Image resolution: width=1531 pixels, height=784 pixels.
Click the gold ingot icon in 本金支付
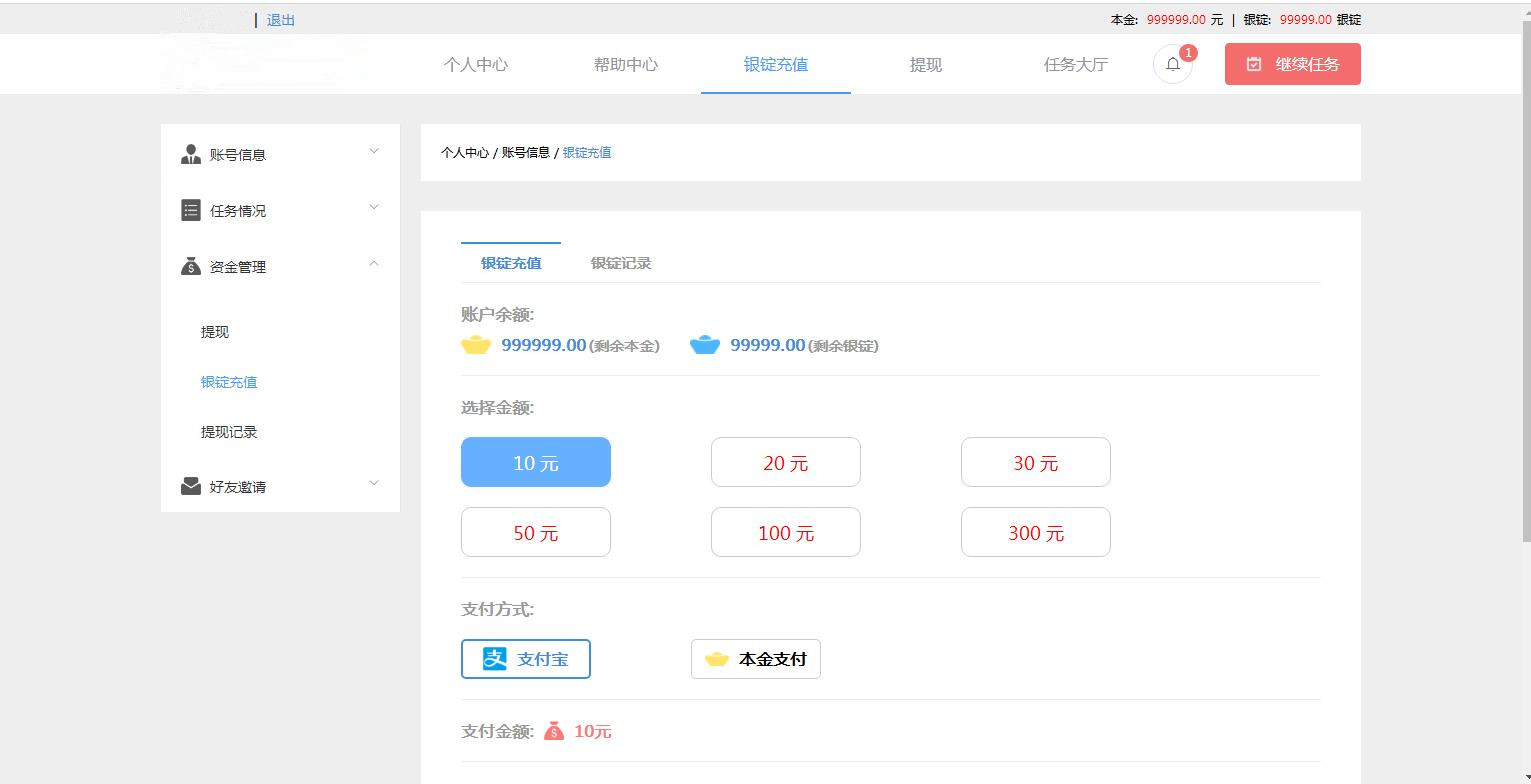(x=717, y=659)
